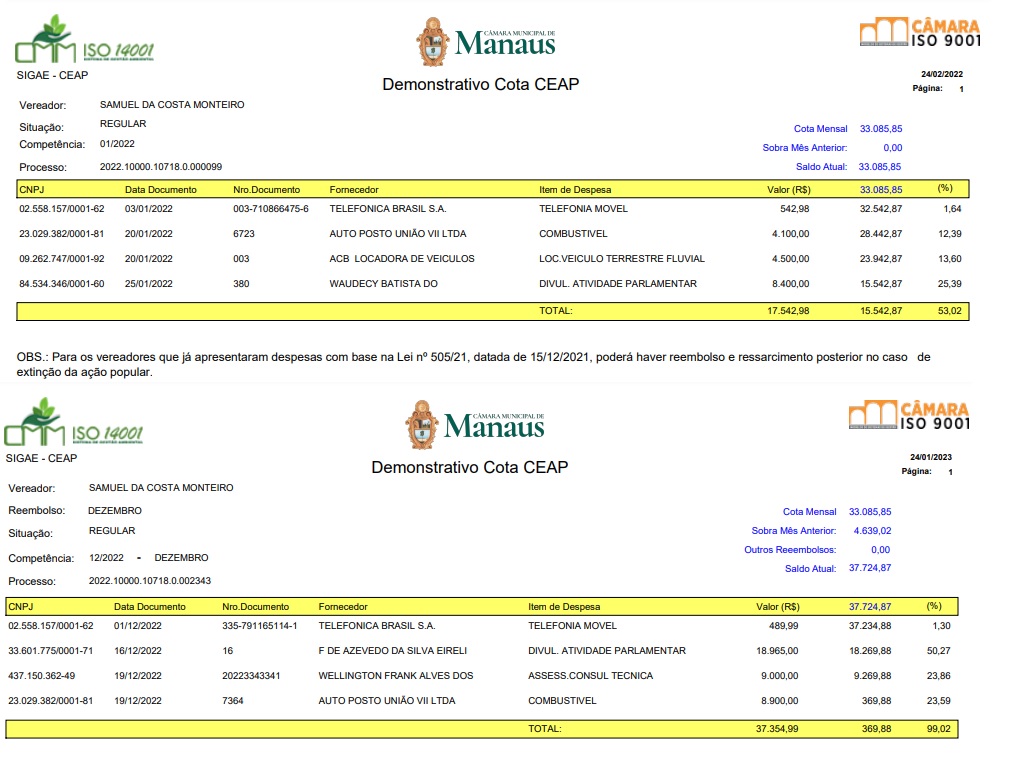Viewport: 1010px width, 777px height.
Task: Click document date 01/12/2022
Action: (138, 626)
